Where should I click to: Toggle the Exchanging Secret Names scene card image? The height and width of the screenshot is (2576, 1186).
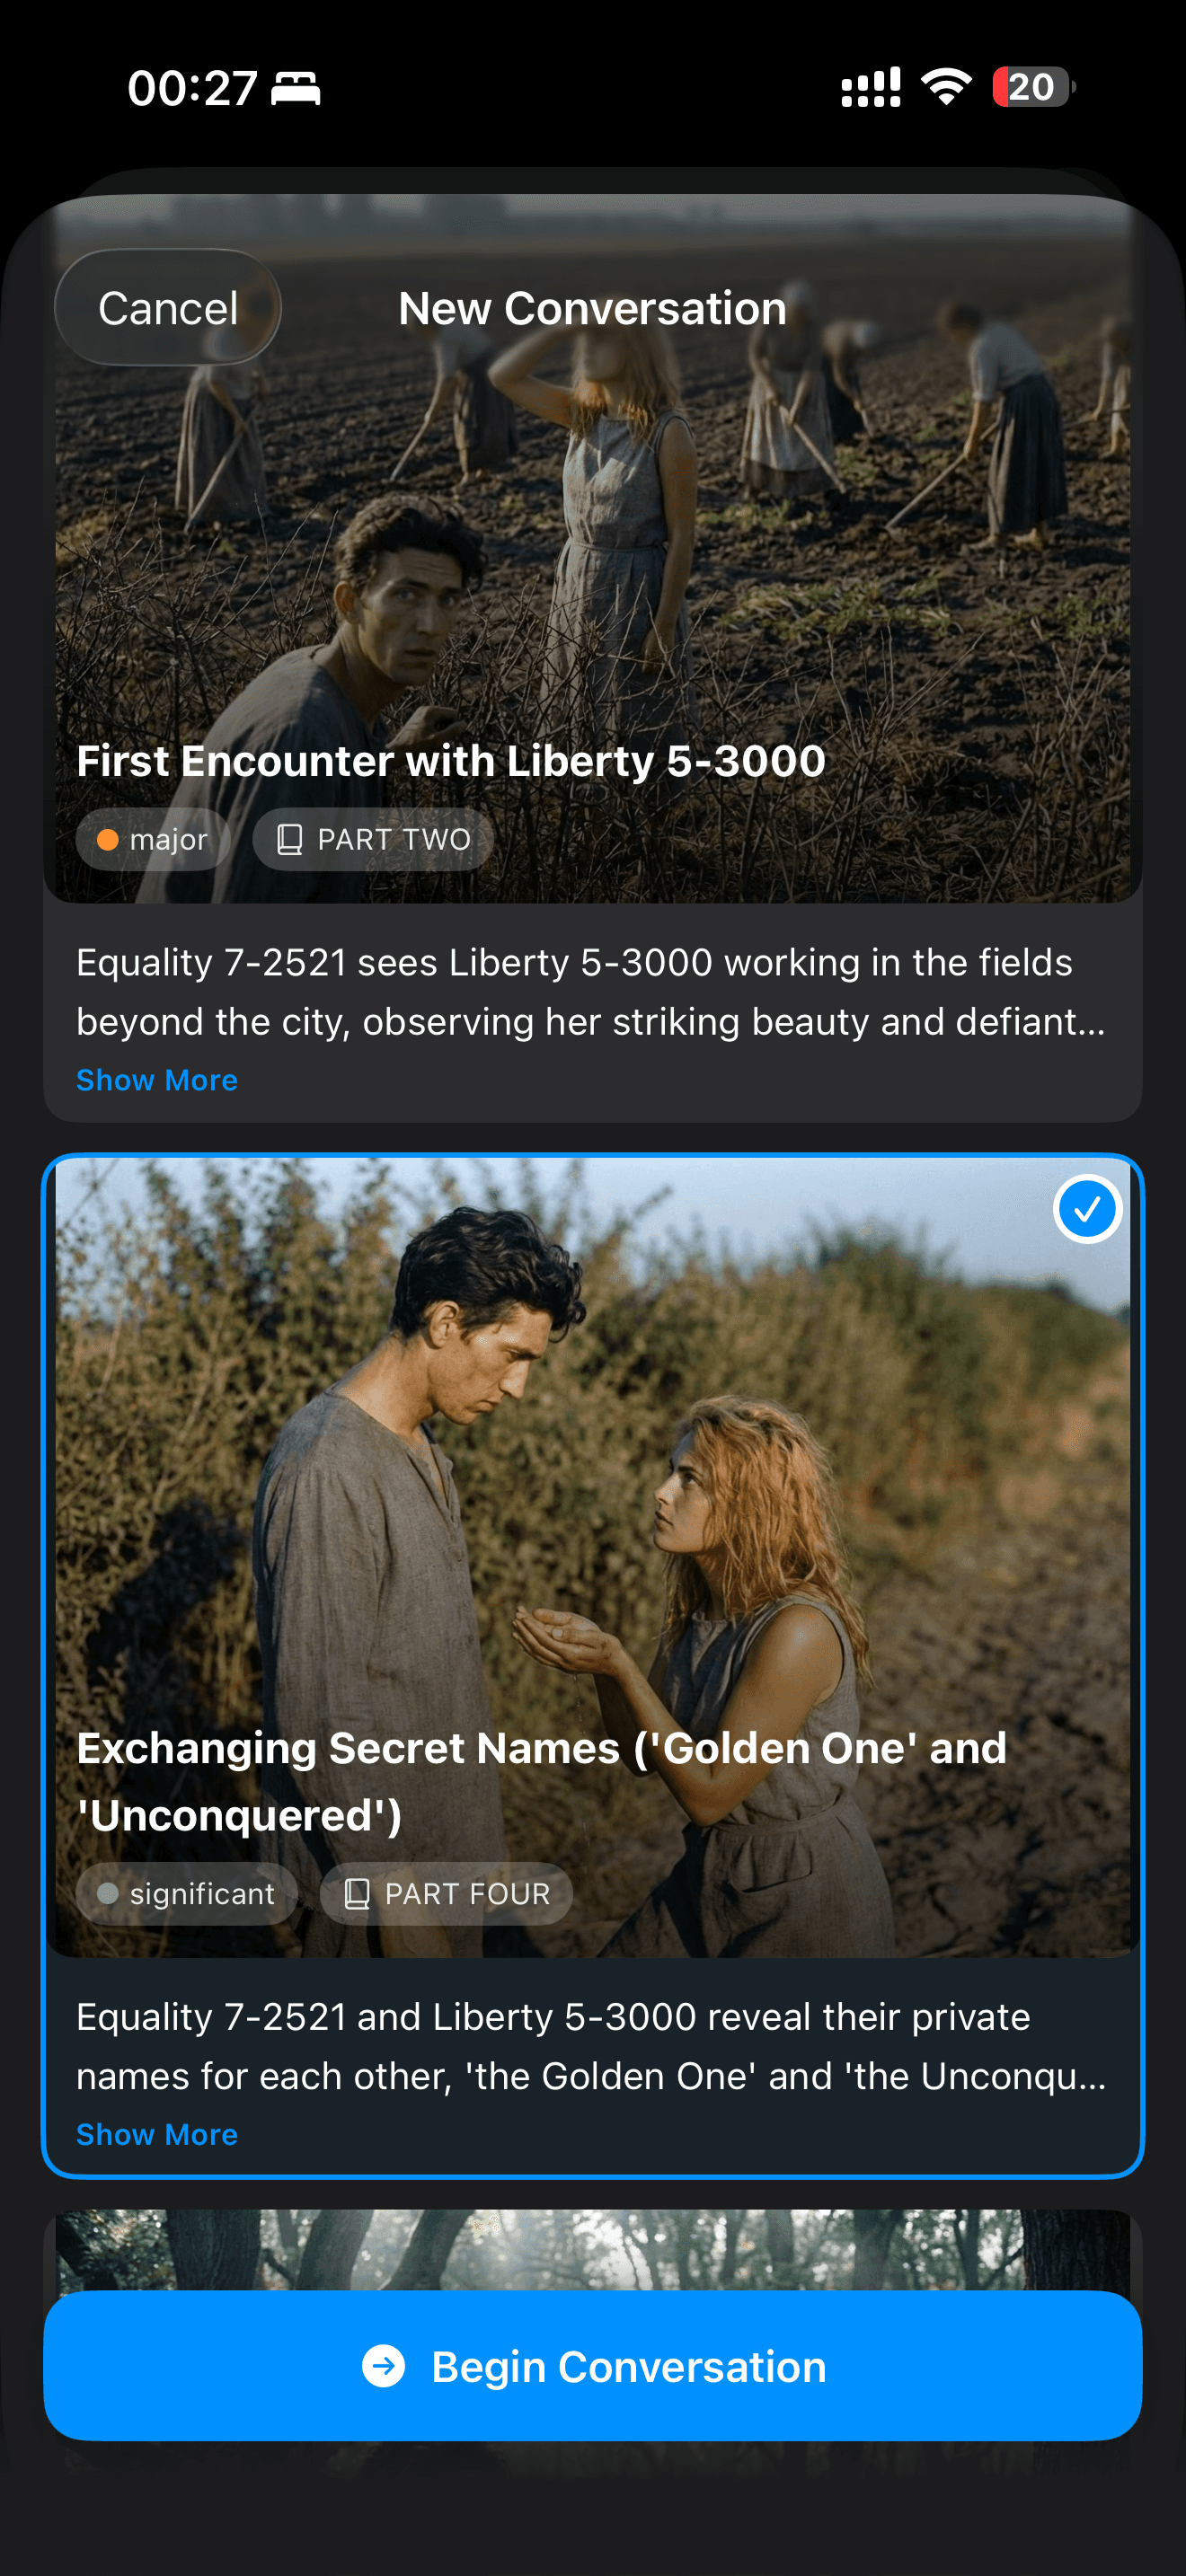[593, 1556]
